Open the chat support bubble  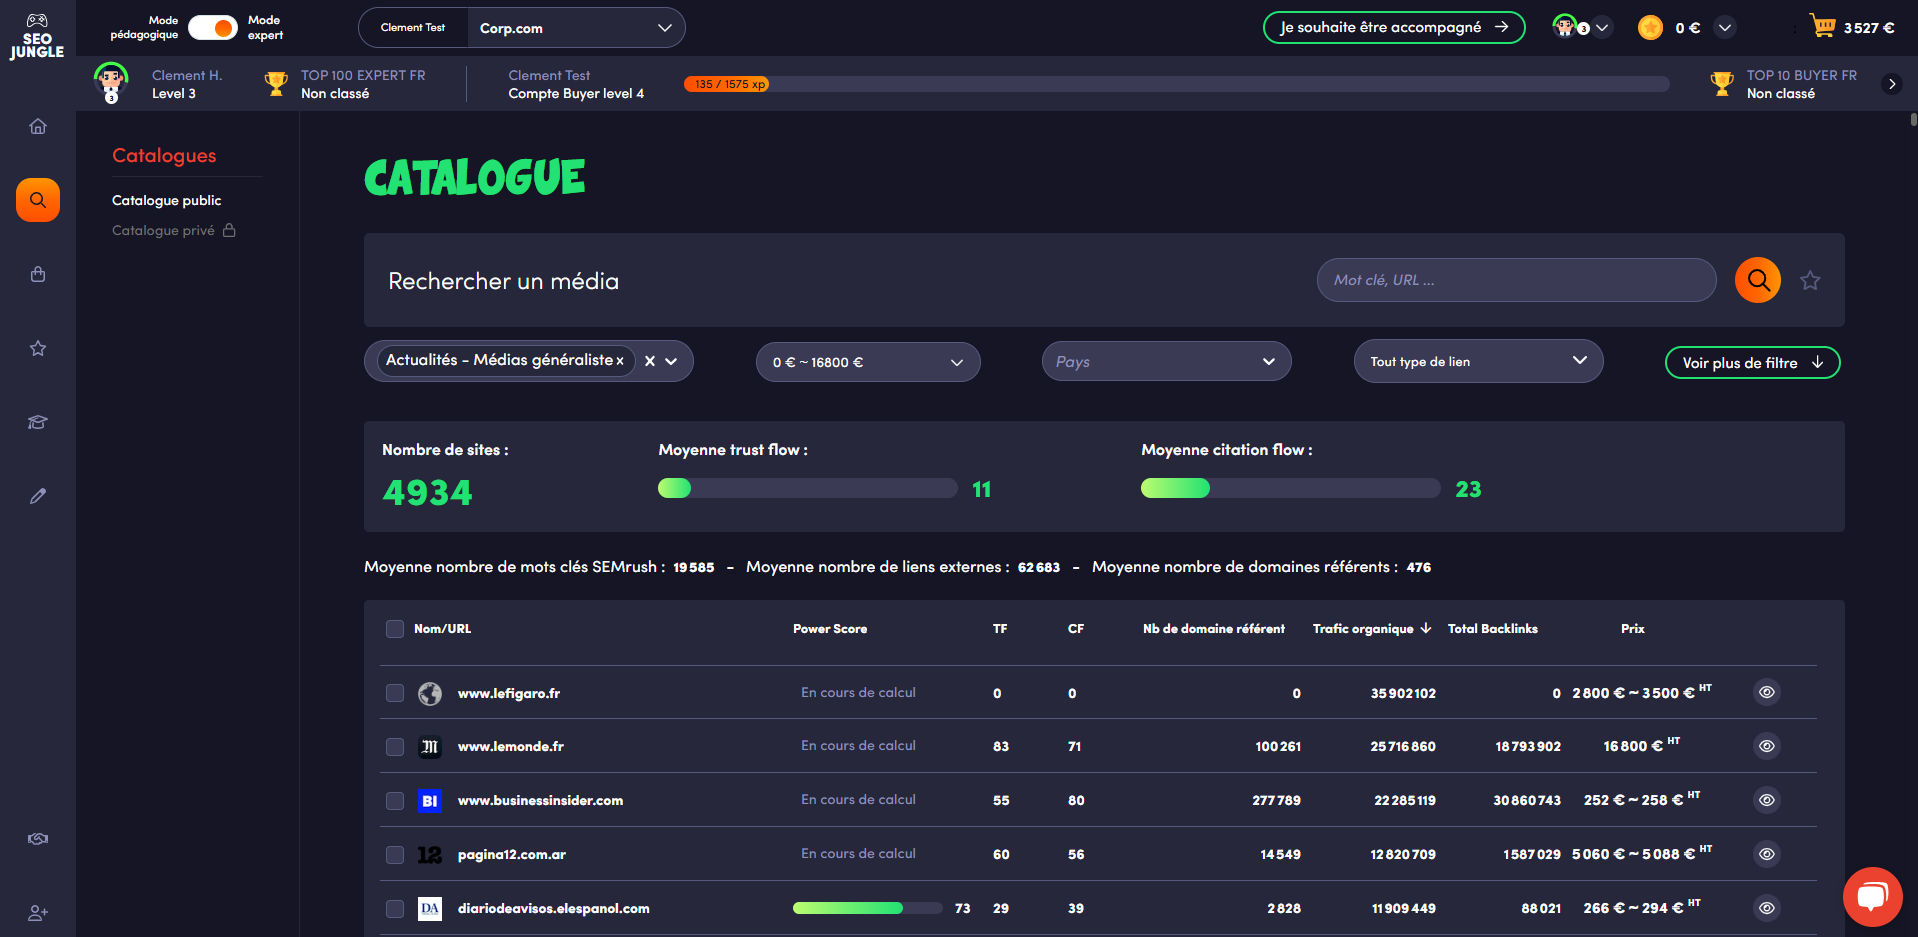[x=1872, y=896]
